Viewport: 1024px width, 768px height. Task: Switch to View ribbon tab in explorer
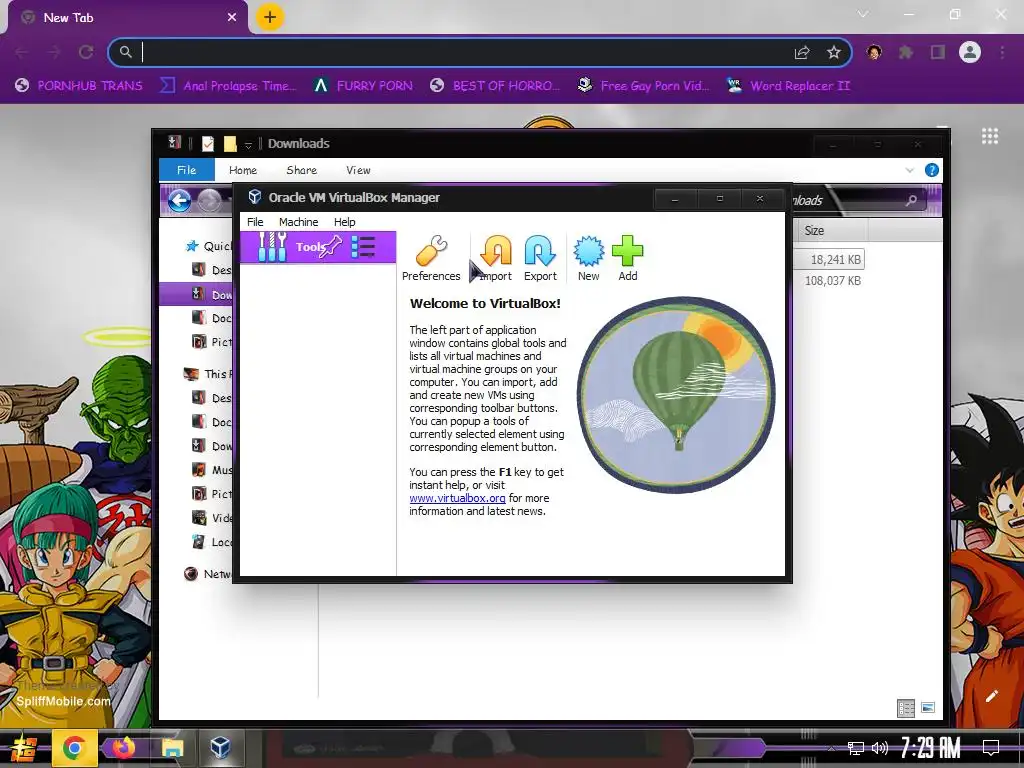click(359, 170)
